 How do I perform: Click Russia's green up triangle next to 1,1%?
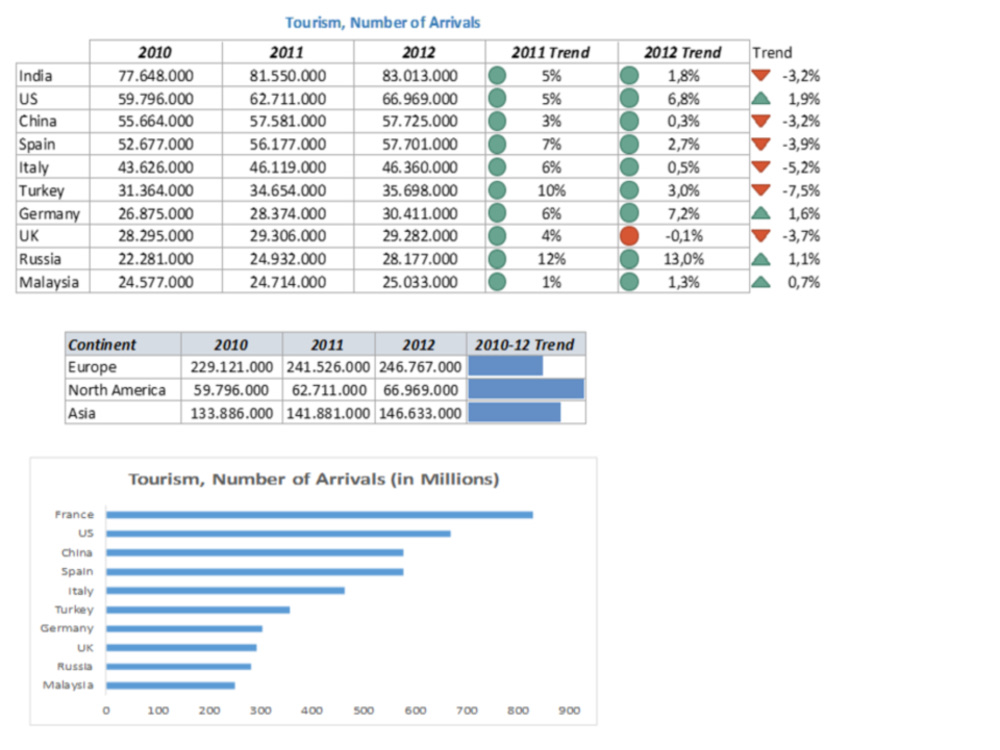[760, 260]
